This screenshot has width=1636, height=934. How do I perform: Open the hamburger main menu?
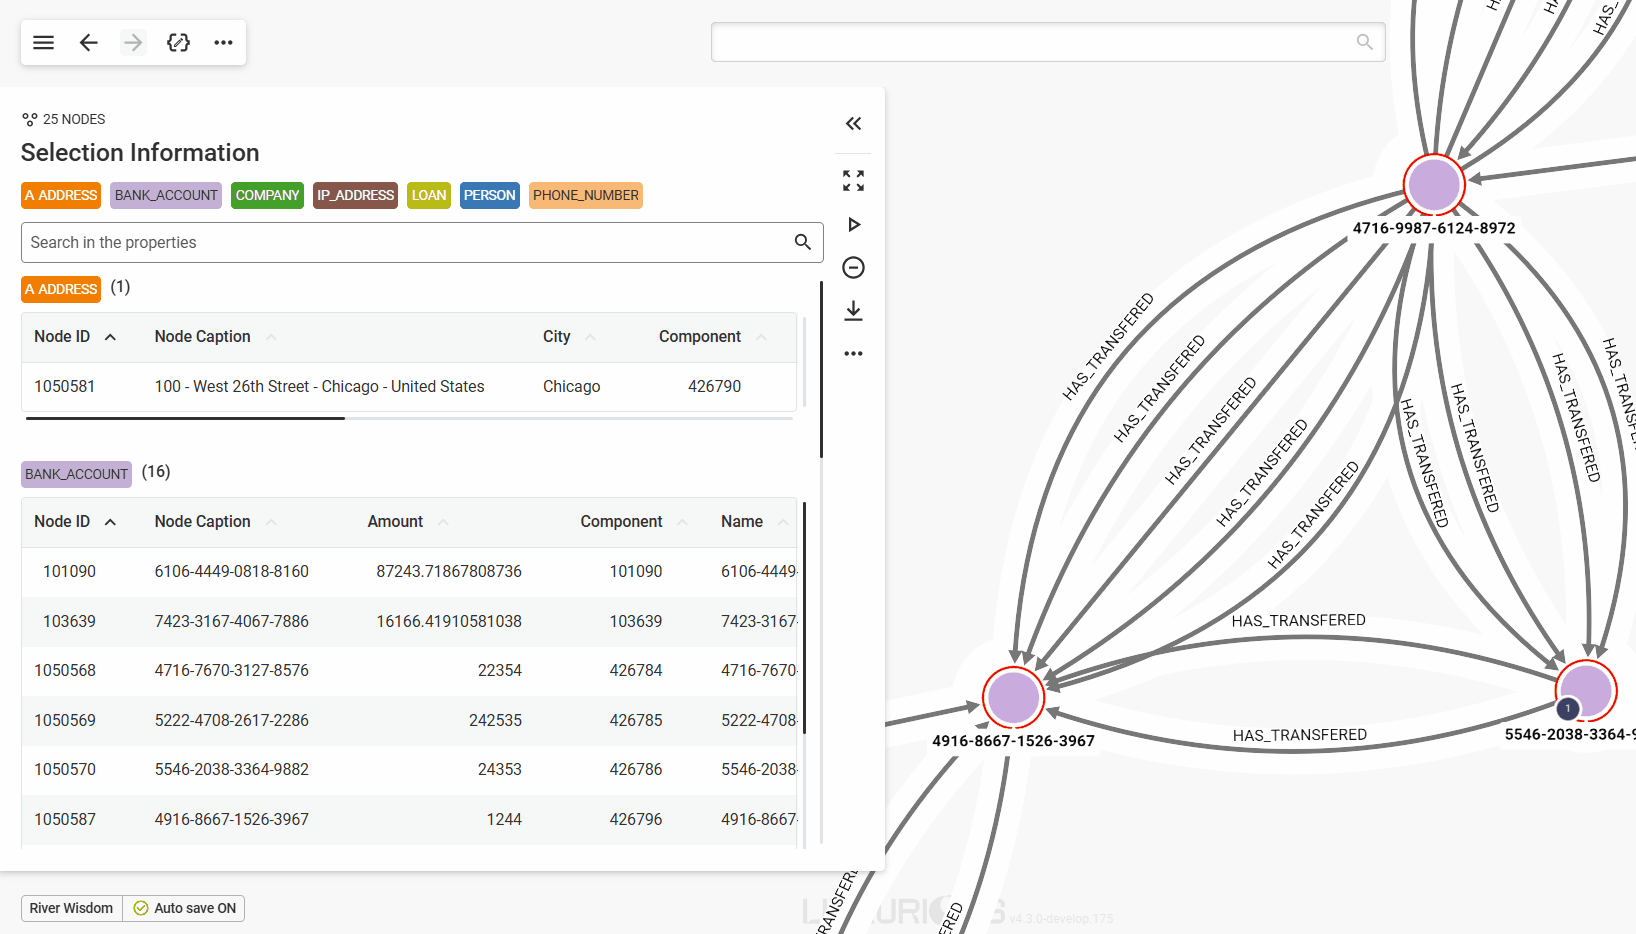[43, 43]
